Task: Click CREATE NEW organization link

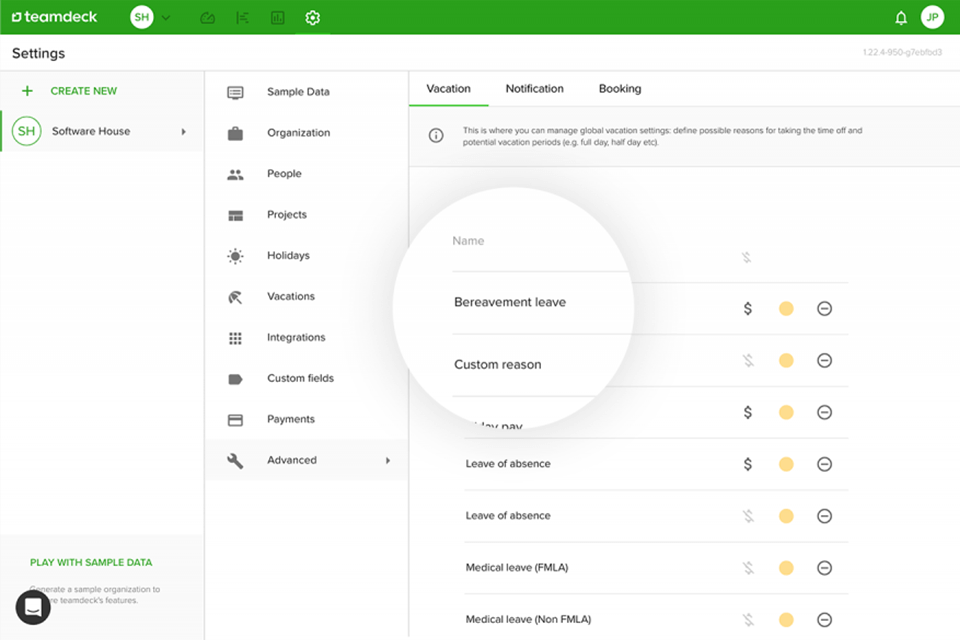Action: coord(83,91)
